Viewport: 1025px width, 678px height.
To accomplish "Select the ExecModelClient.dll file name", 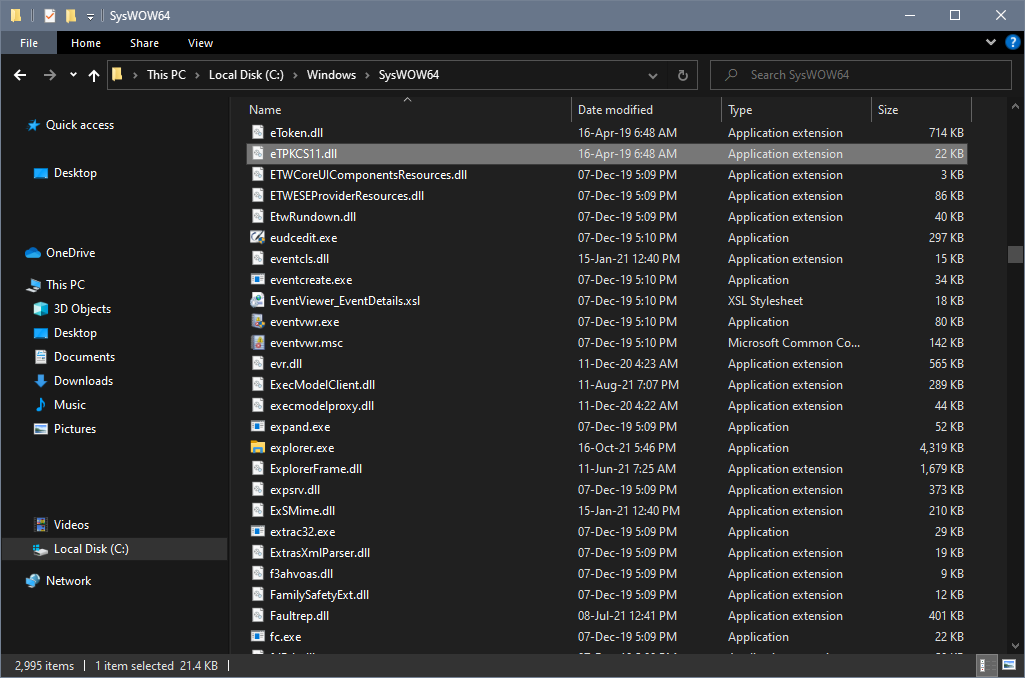I will [x=322, y=385].
